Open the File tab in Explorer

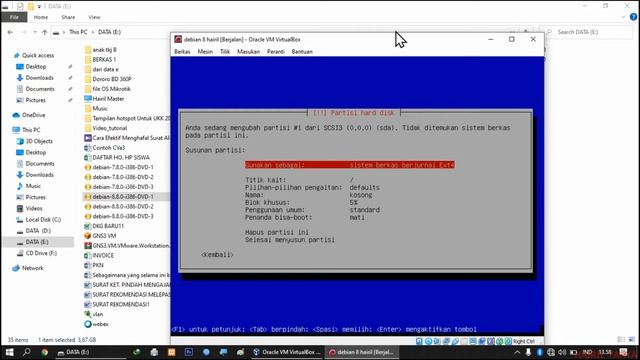[x=14, y=17]
